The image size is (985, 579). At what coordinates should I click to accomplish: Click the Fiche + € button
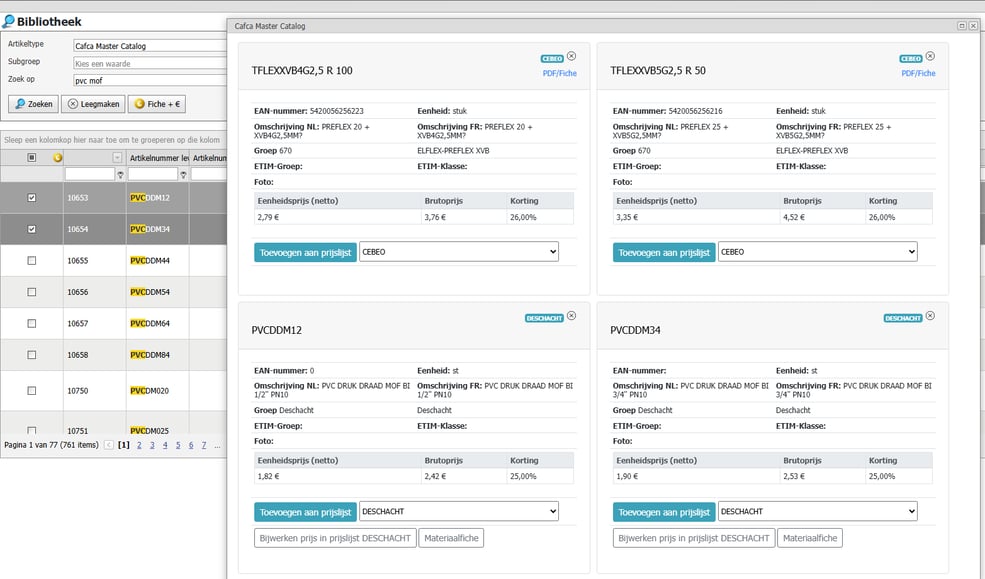coord(157,104)
